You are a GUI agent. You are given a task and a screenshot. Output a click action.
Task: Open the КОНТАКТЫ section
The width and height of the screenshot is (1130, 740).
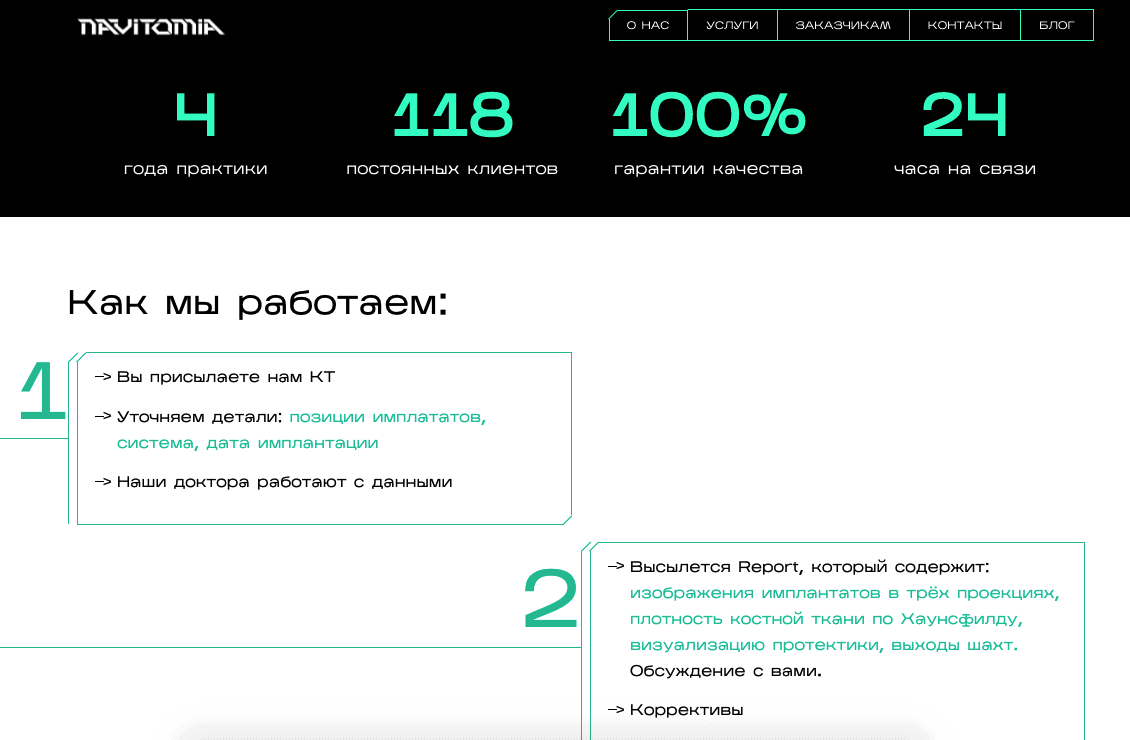click(964, 25)
